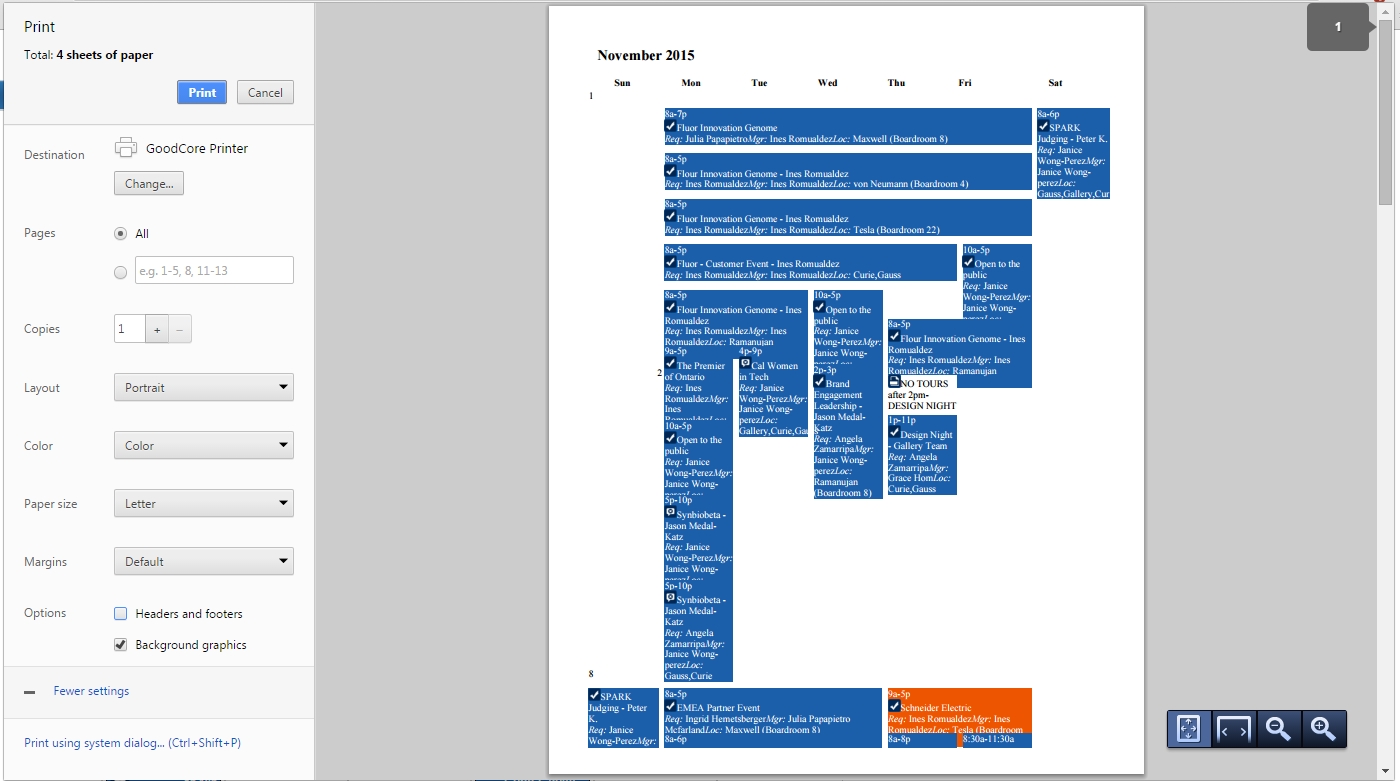Uncheck Background graphics option

pyautogui.click(x=121, y=645)
